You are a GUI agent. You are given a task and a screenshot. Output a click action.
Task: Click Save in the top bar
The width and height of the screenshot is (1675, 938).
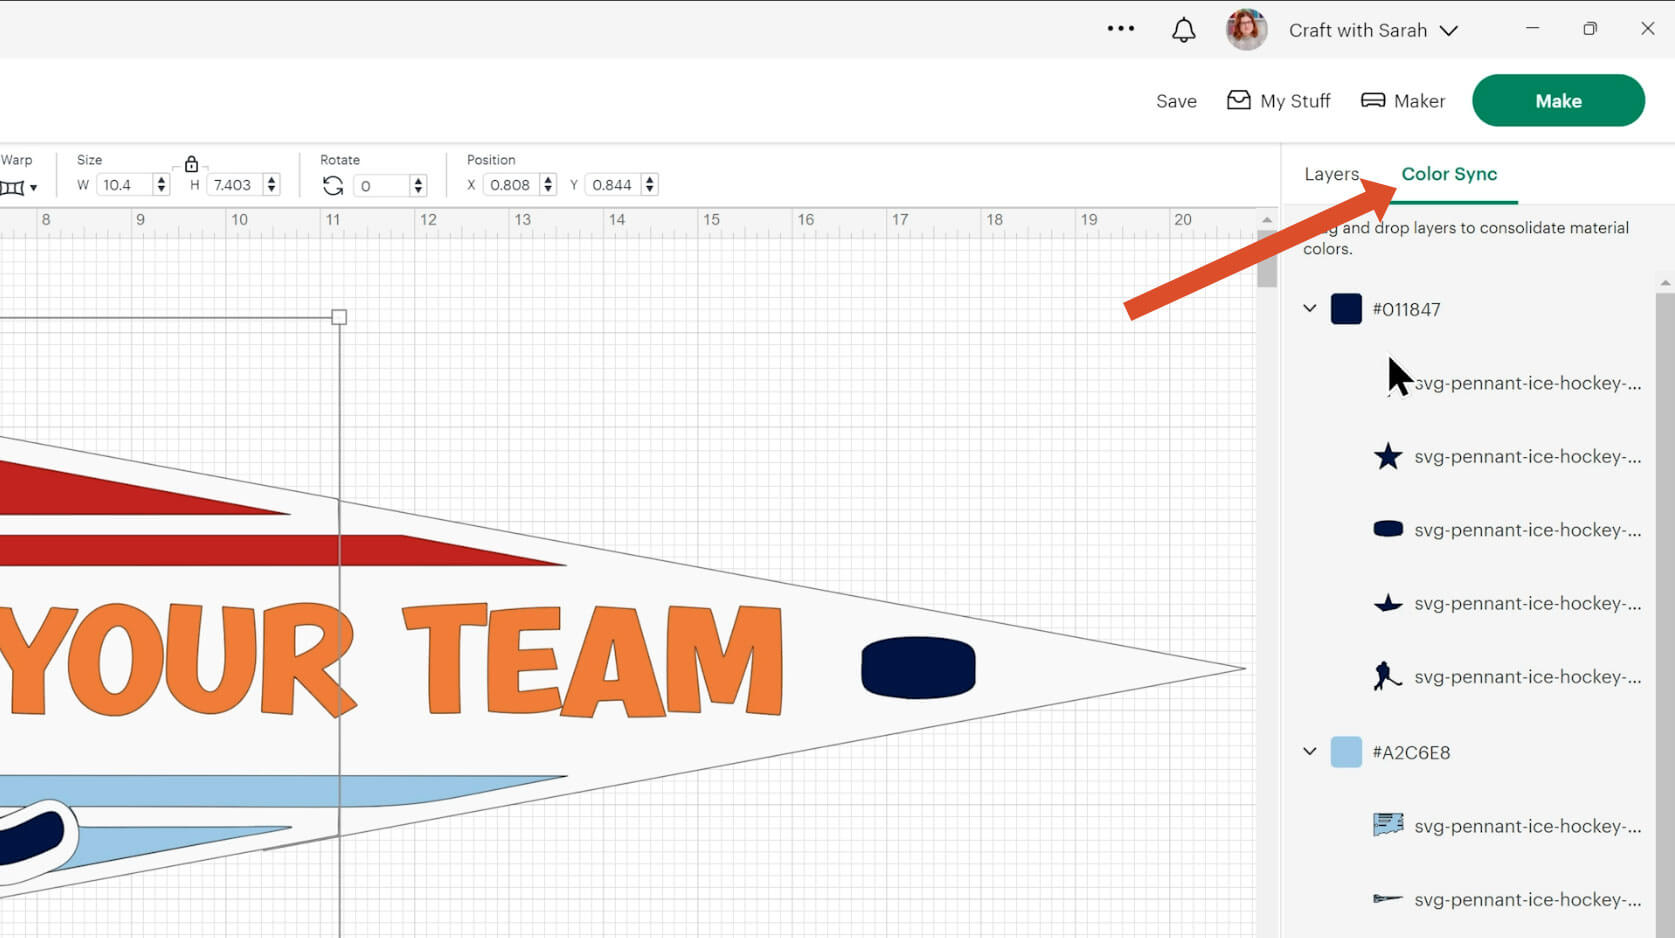click(1176, 100)
